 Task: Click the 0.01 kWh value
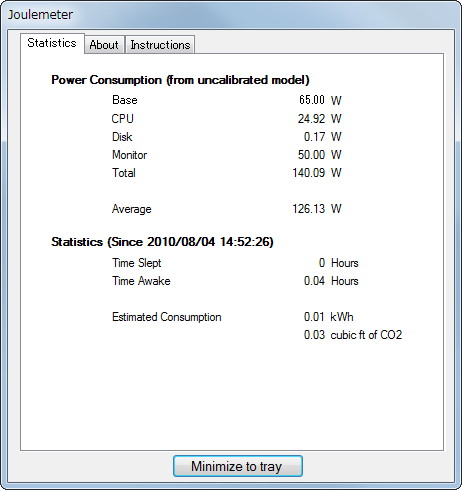329,317
